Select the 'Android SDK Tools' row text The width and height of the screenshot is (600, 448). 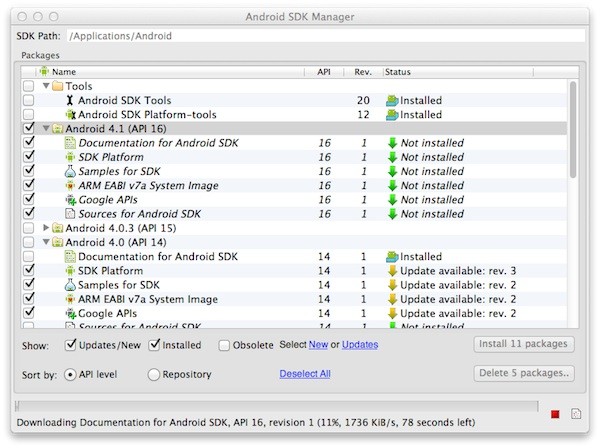125,100
